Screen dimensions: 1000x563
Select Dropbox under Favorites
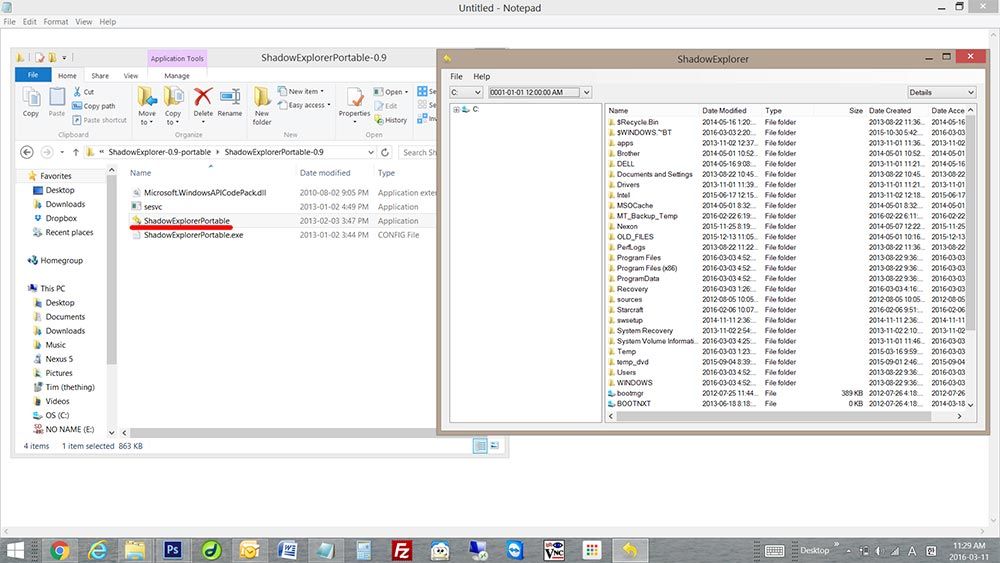point(61,218)
